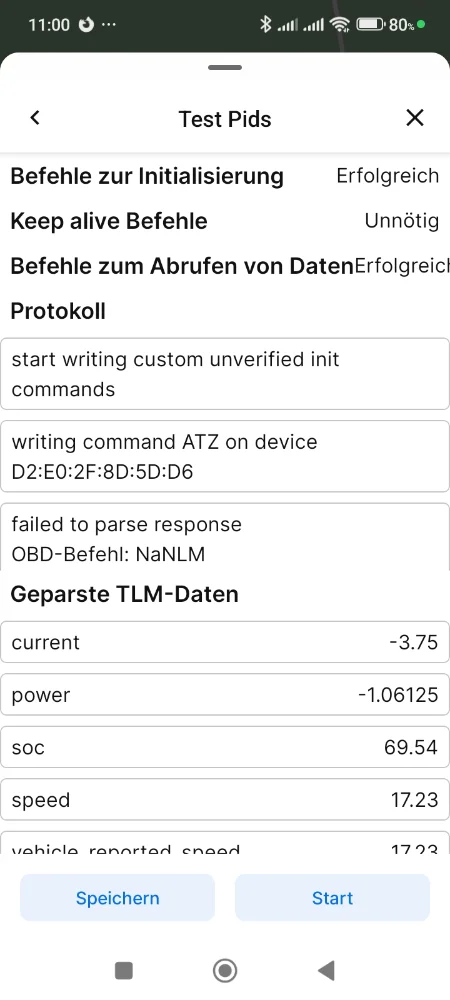Viewport: 450px width, 1000px height.
Task: Tap the Android back triangle button
Action: [326, 971]
